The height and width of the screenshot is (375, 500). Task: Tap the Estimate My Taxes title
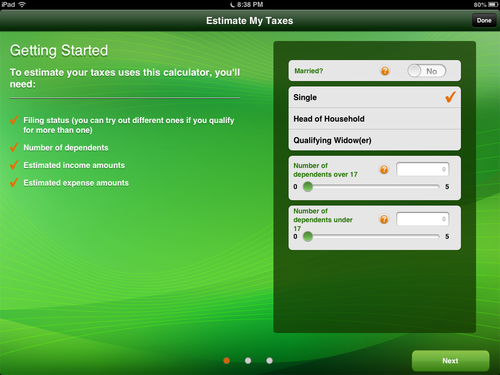[x=250, y=21]
